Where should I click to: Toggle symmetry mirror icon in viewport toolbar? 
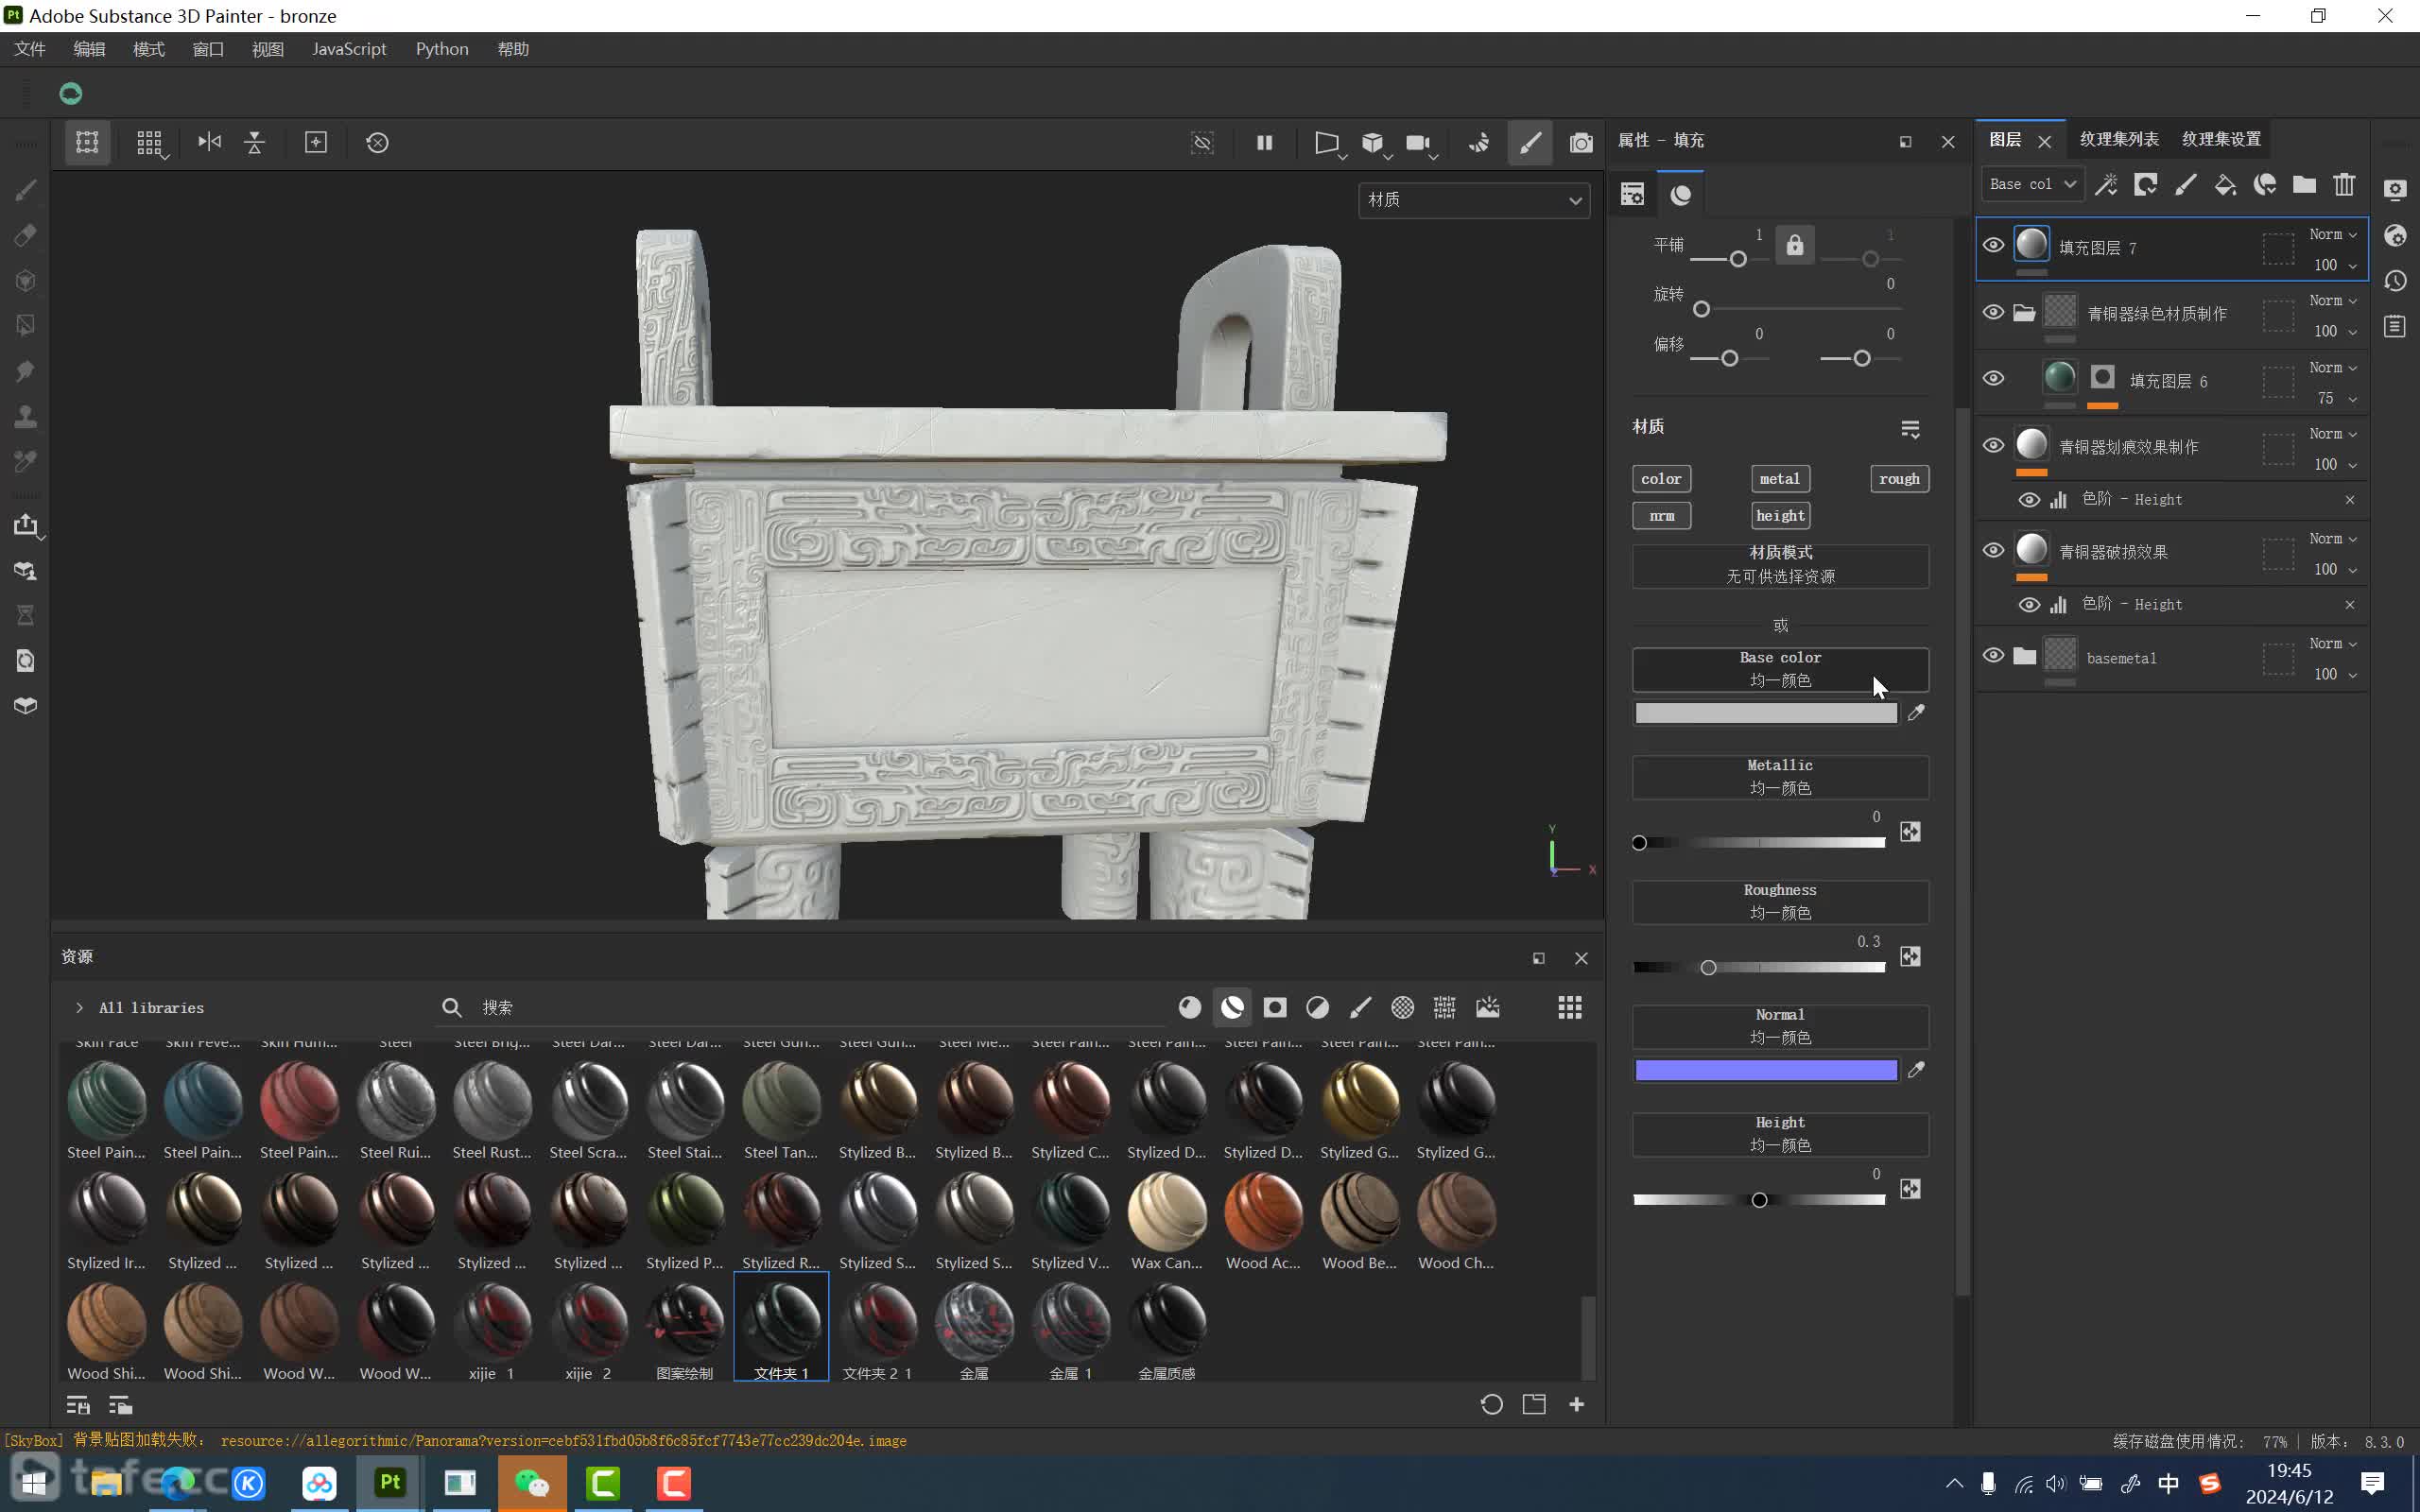209,142
